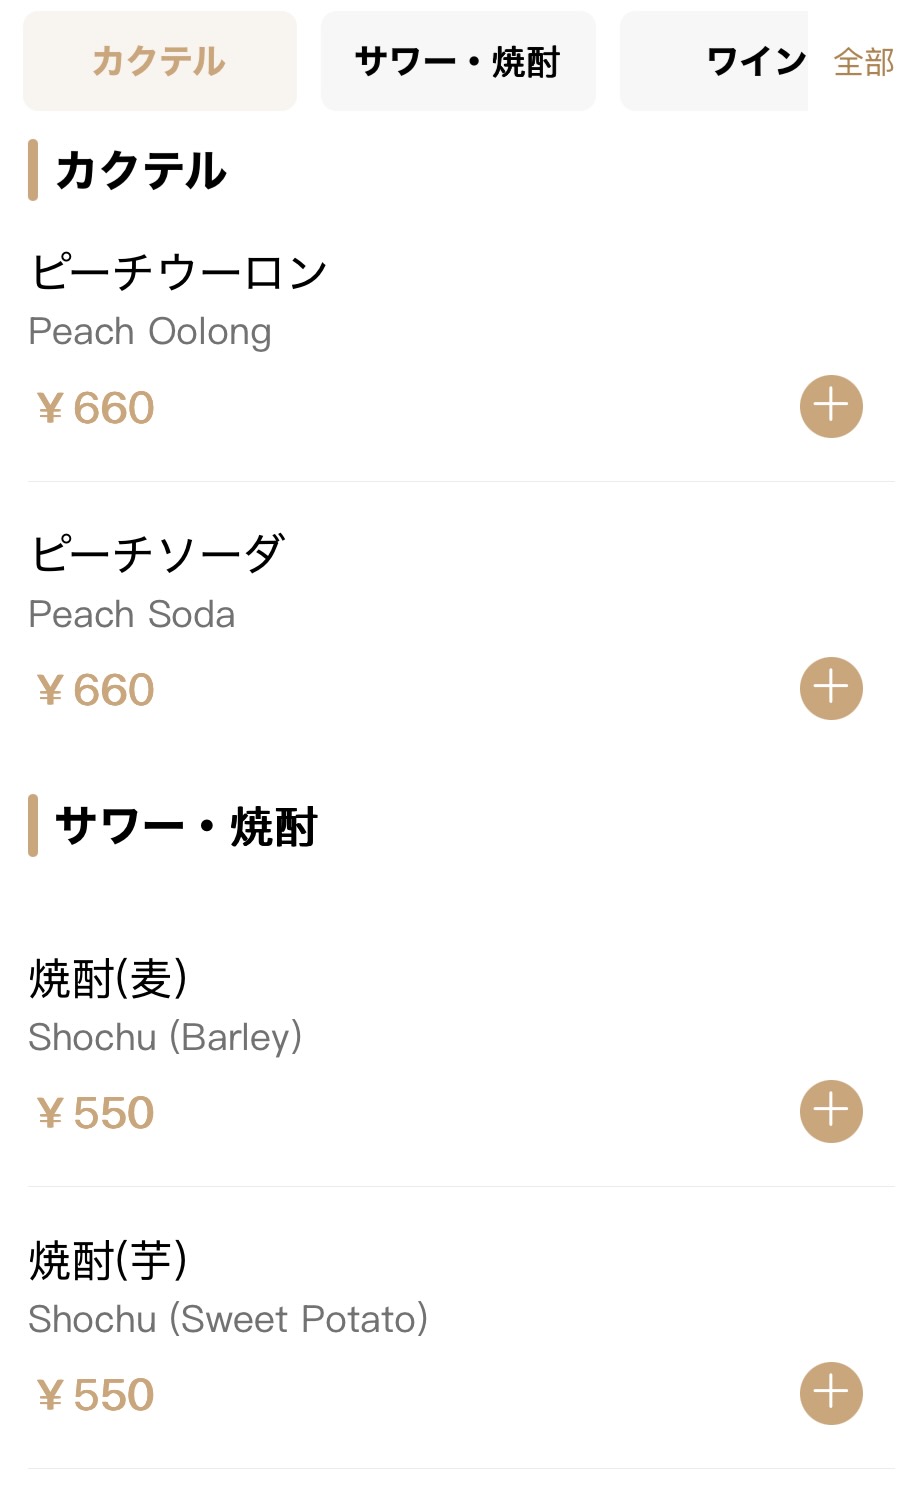
Task: Choose the 焼酎(芋) item title
Action: click(108, 1260)
